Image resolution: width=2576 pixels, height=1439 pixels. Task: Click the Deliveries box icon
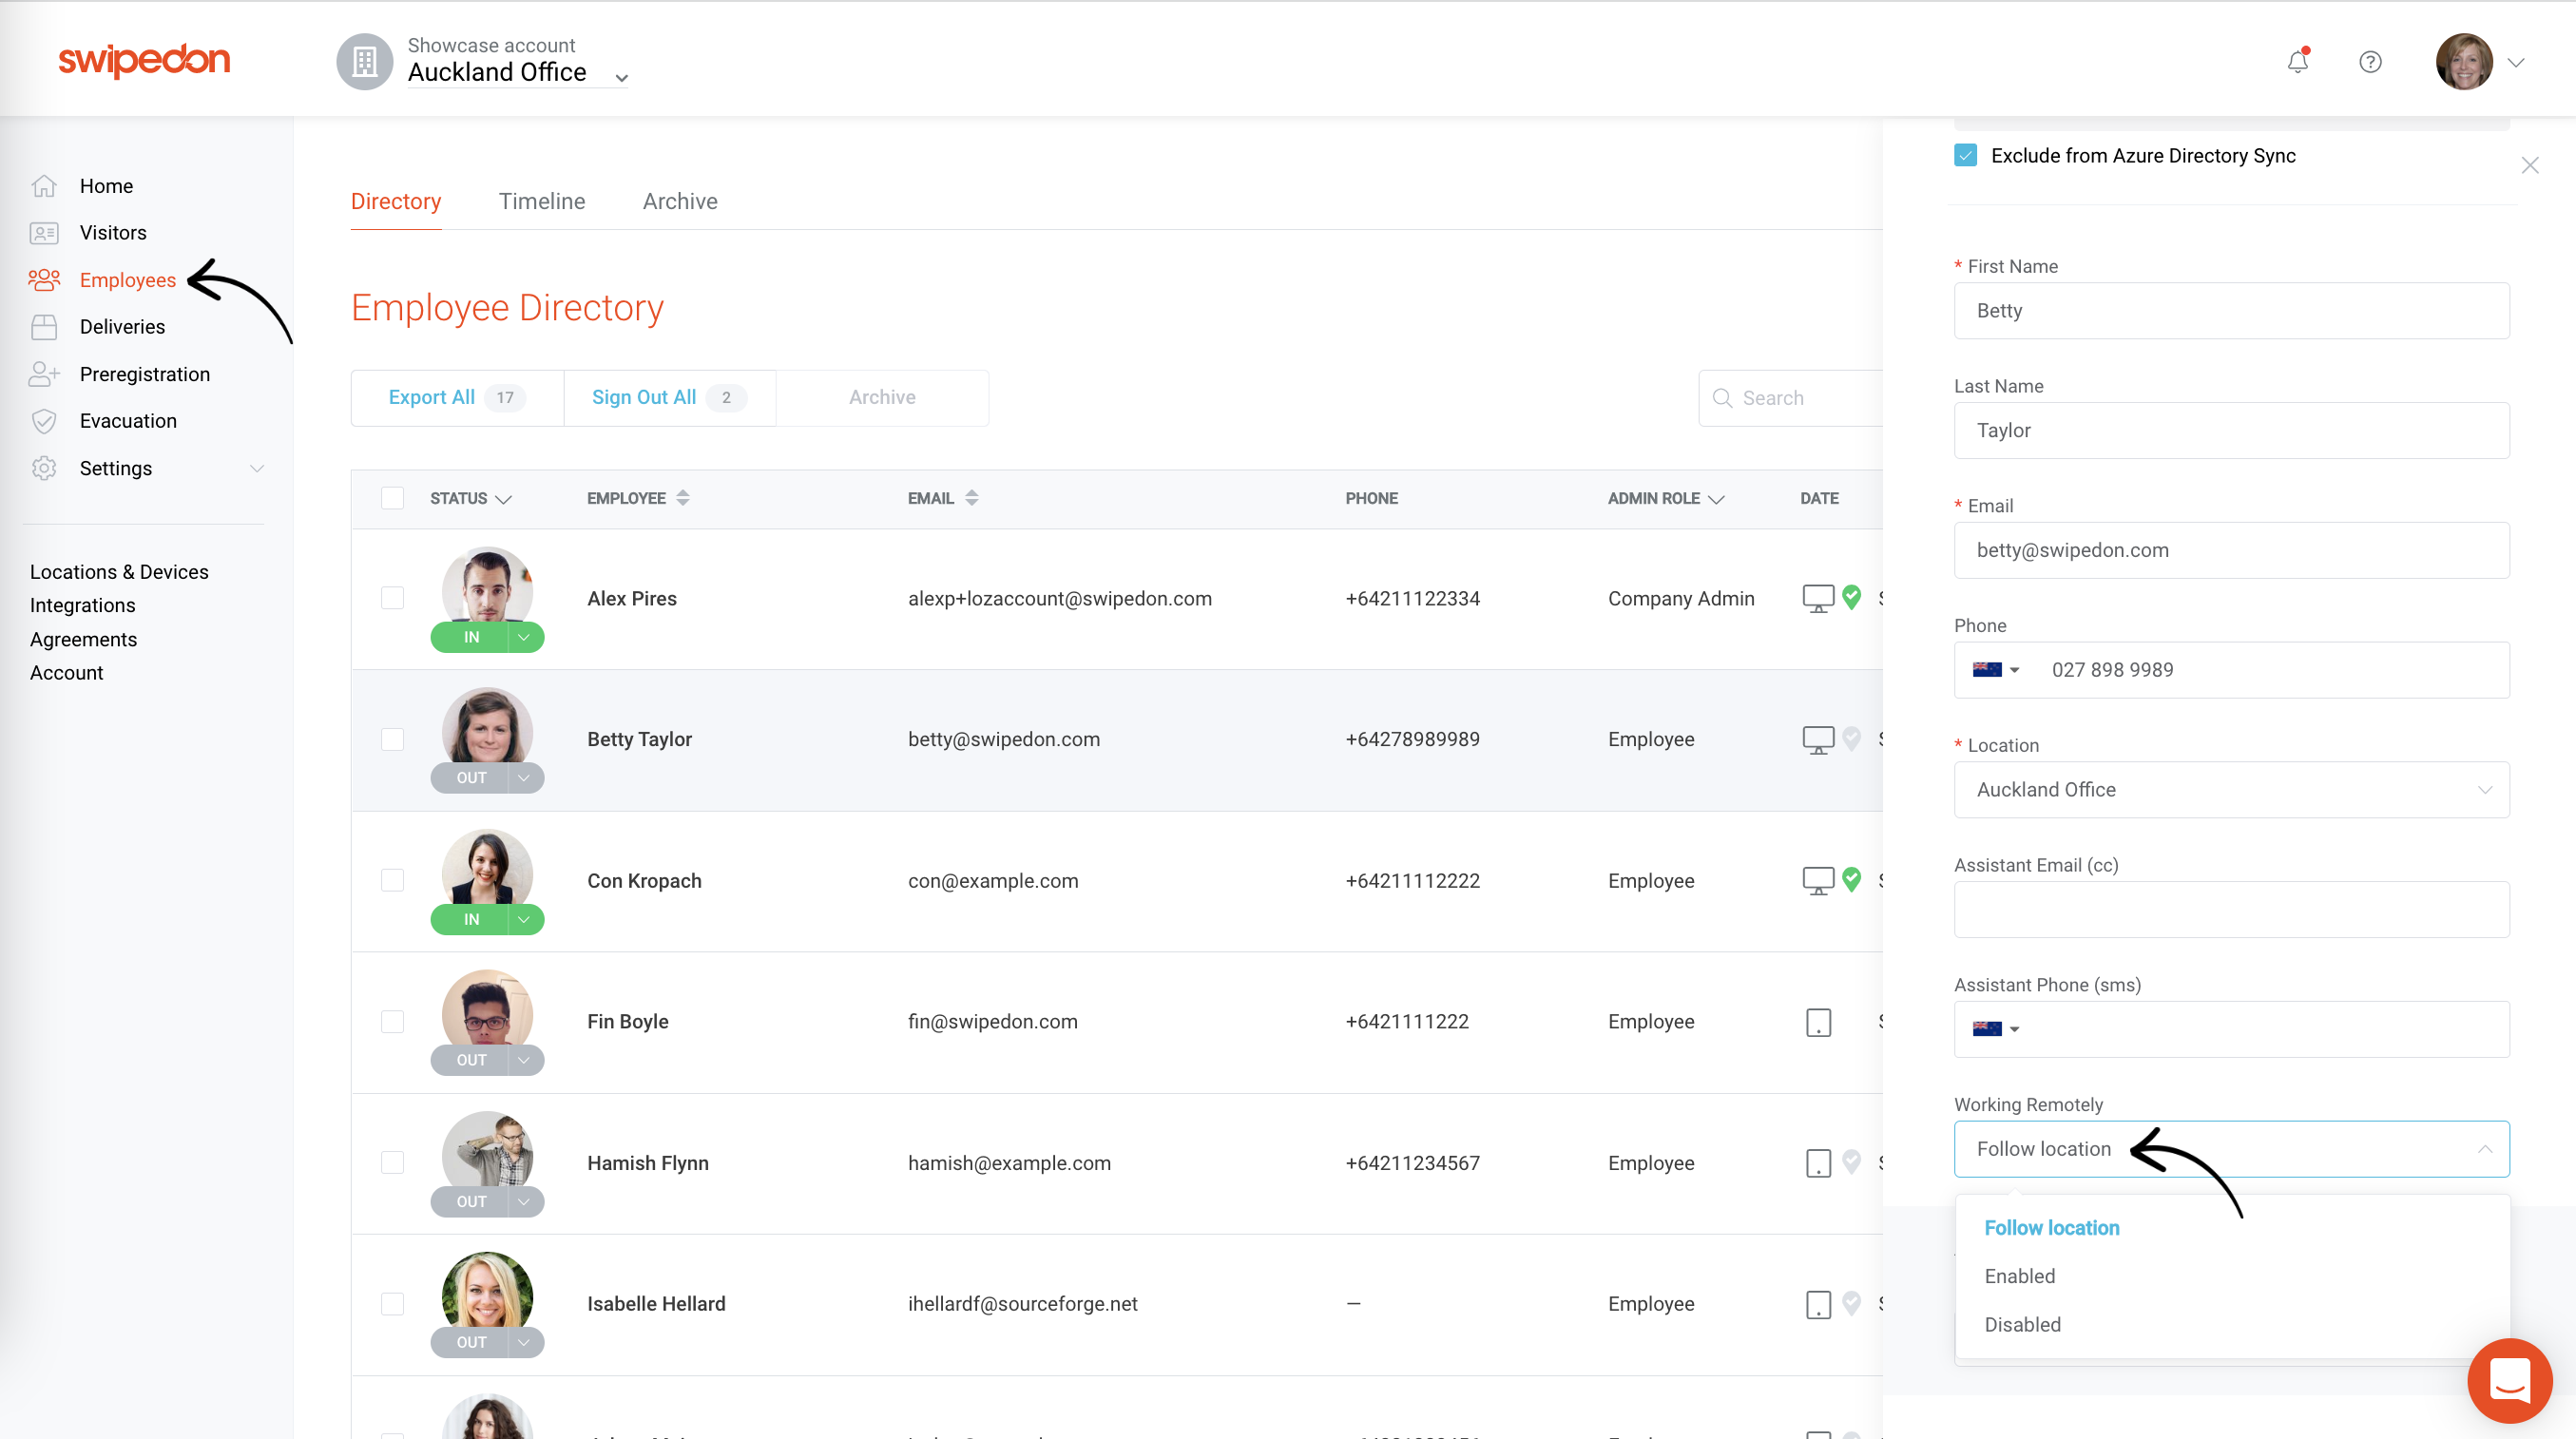(44, 327)
